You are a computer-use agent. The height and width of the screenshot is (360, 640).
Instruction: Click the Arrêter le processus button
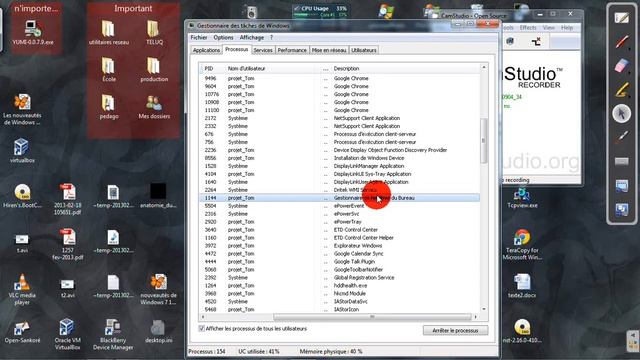(455, 330)
